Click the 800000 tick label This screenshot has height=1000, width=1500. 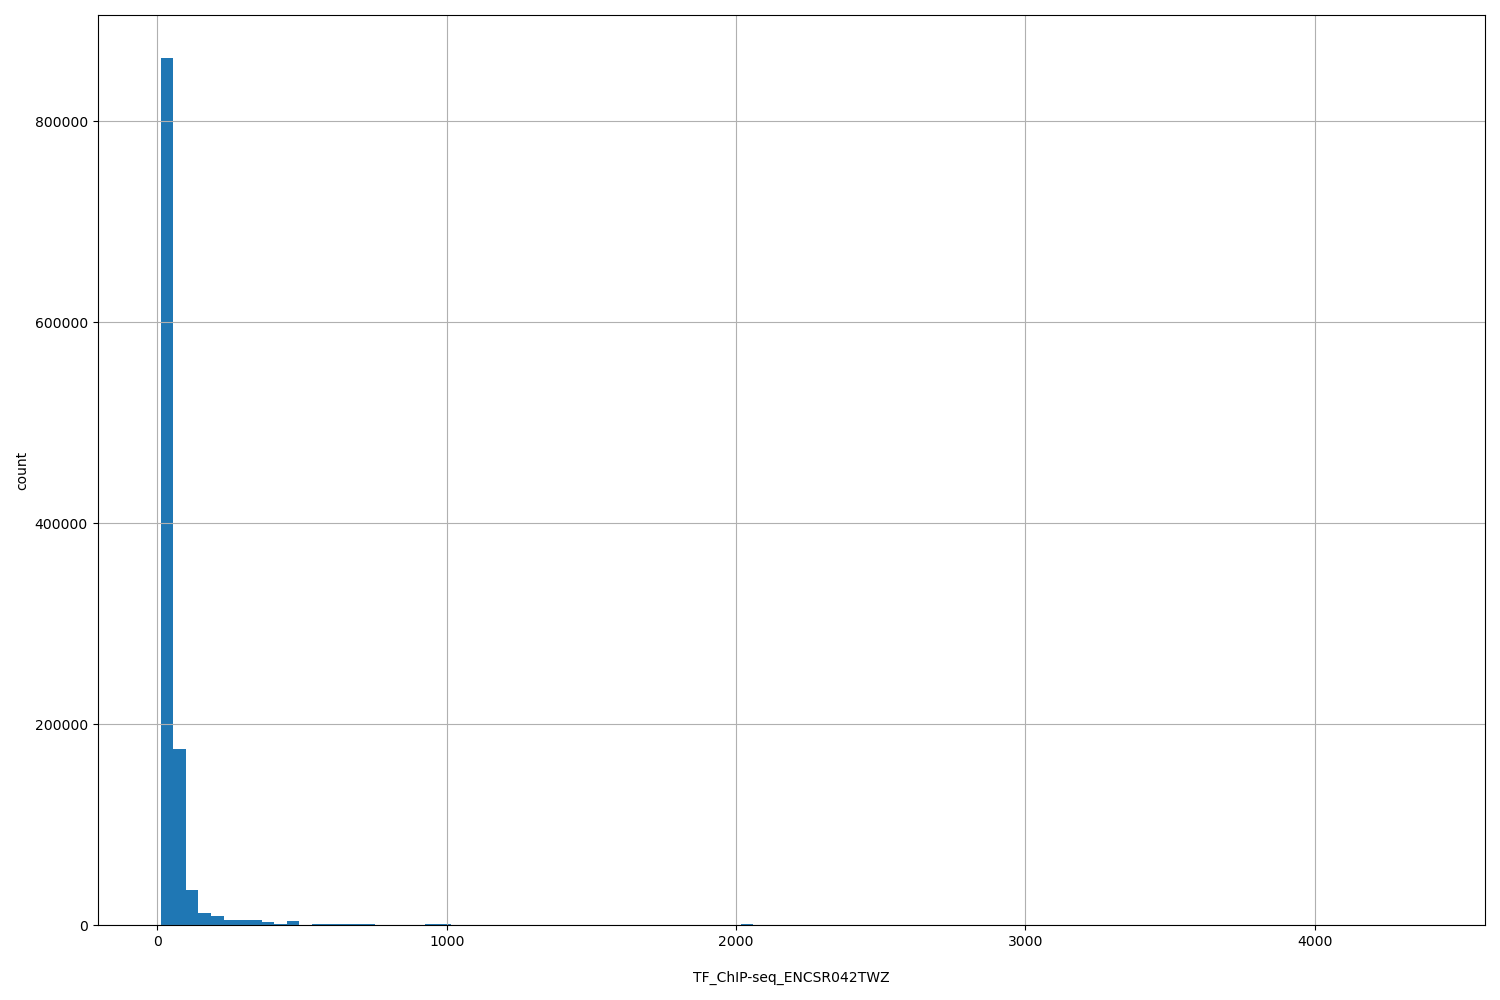[x=62, y=120]
